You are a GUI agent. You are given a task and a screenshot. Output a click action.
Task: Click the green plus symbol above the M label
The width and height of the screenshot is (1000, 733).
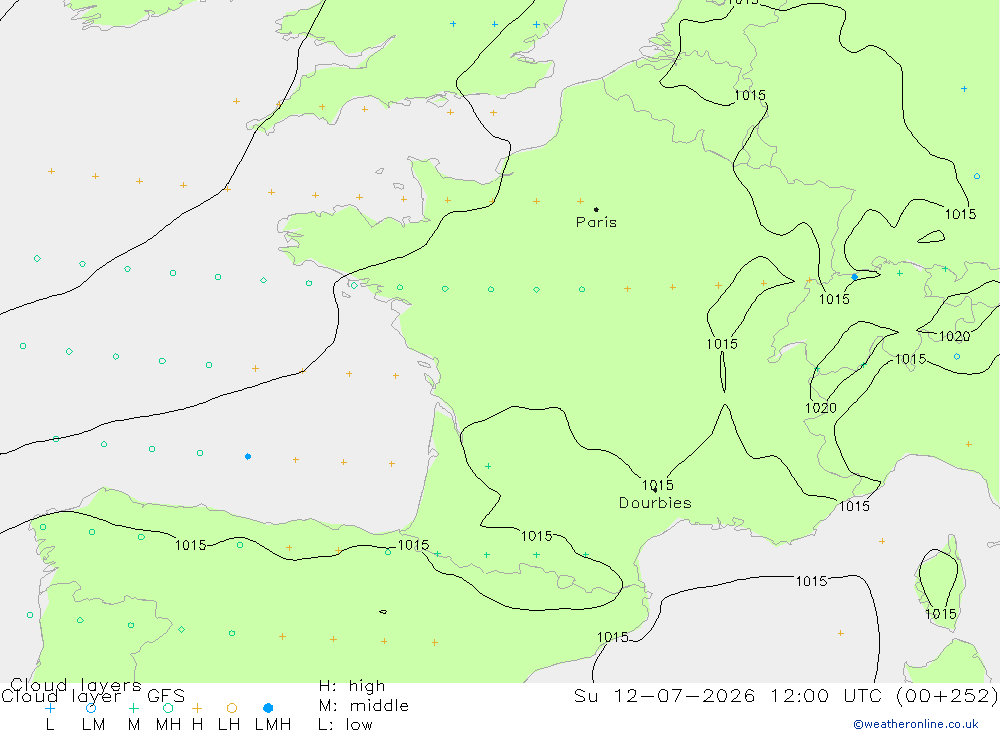point(133,708)
